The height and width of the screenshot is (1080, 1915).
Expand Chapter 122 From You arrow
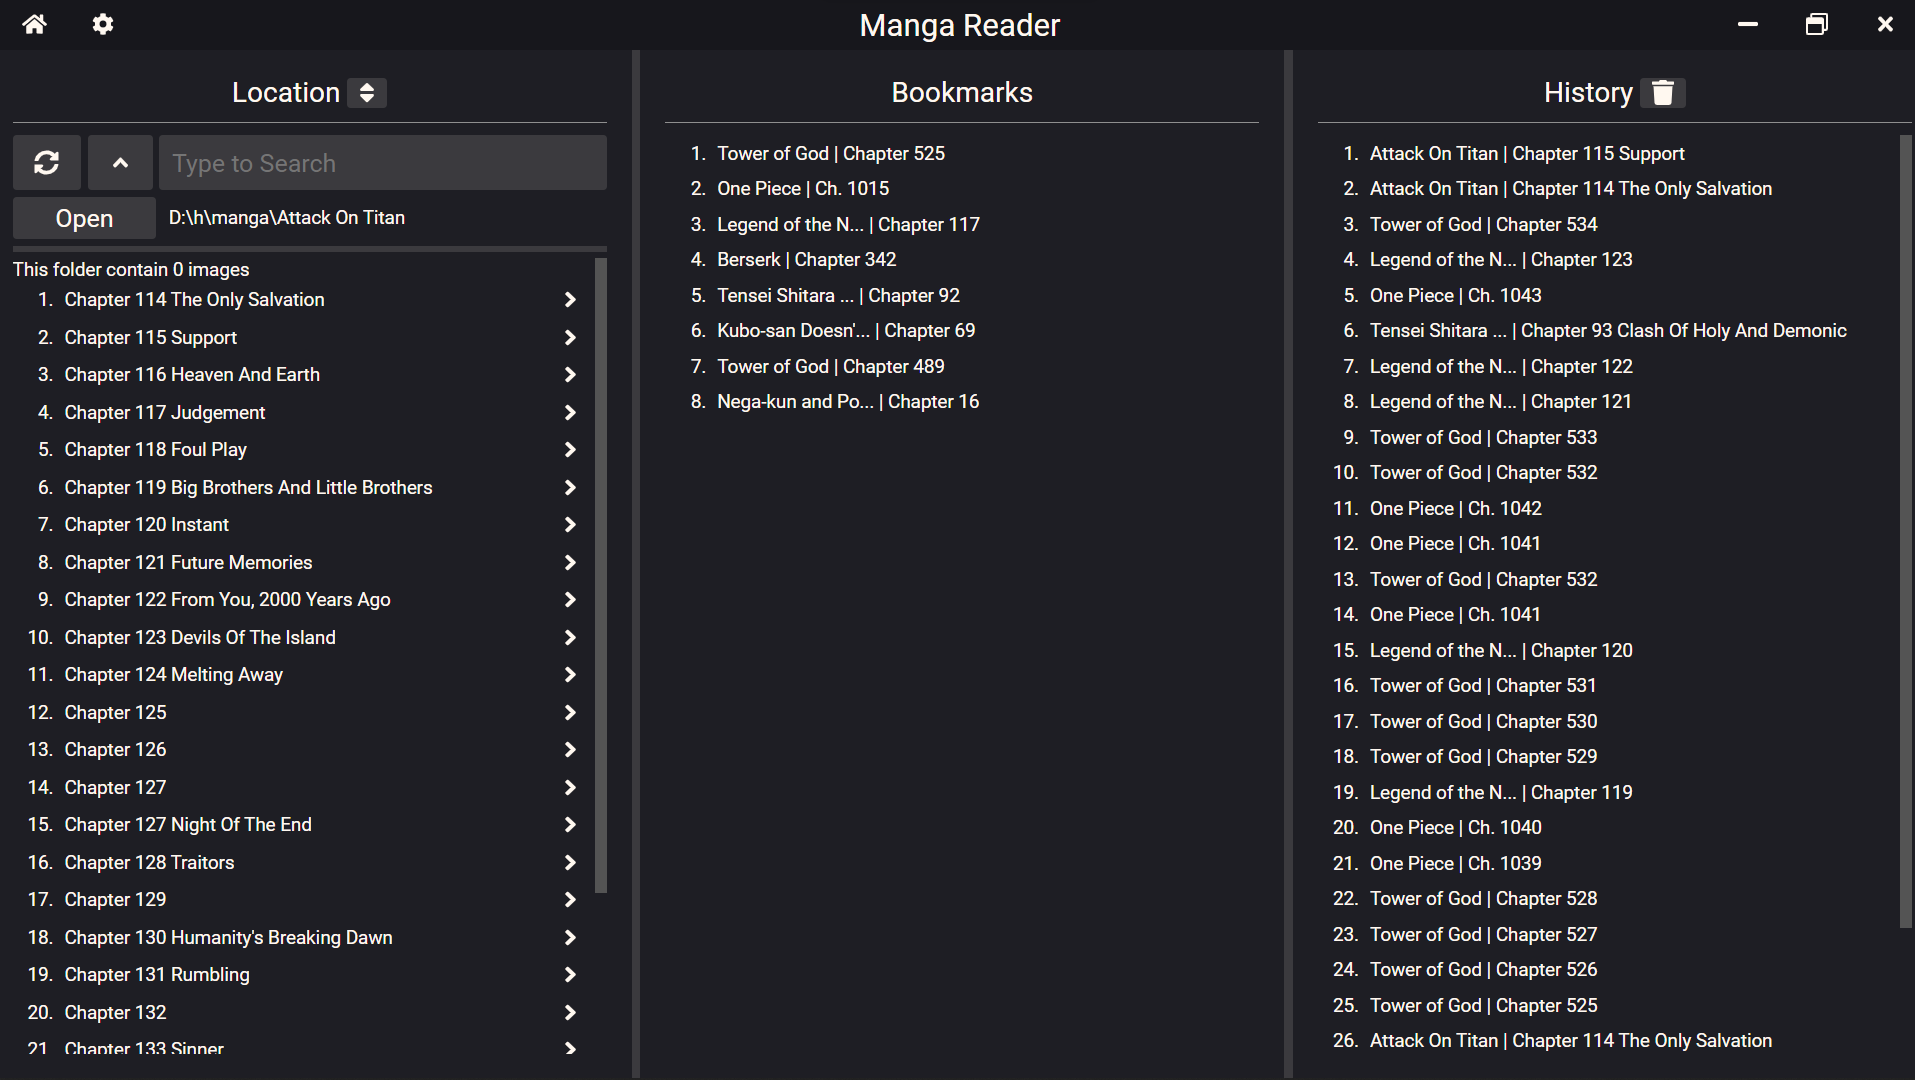(570, 600)
